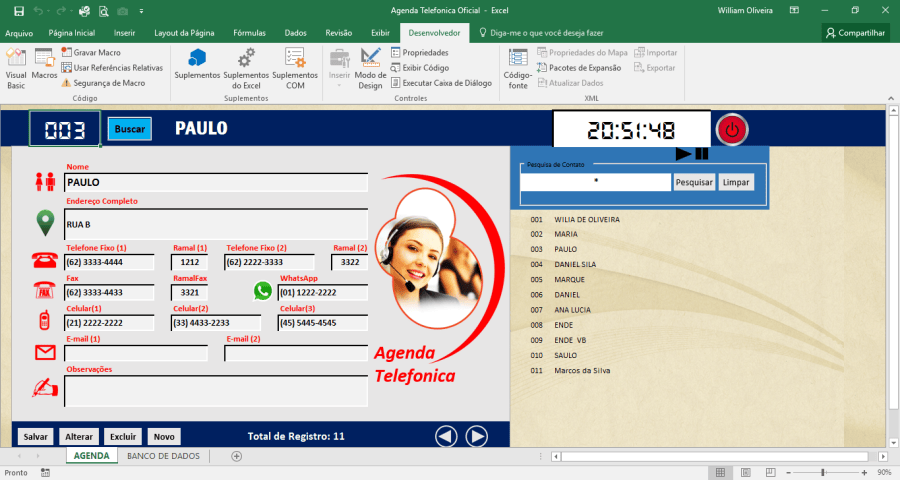900x480 pixels.
Task: Switch to Layout da Página tab
Action: coord(184,33)
